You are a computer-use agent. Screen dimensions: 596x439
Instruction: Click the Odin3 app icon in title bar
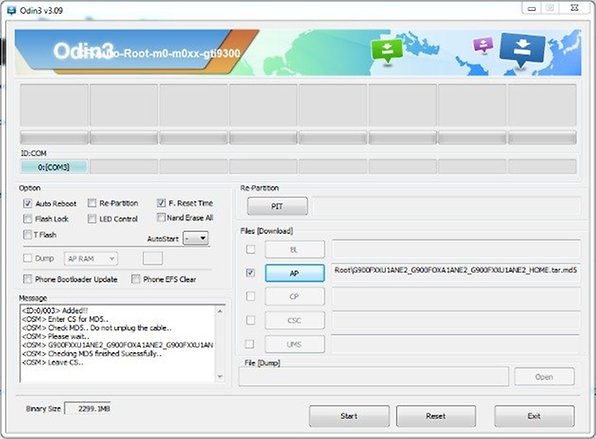[11, 10]
